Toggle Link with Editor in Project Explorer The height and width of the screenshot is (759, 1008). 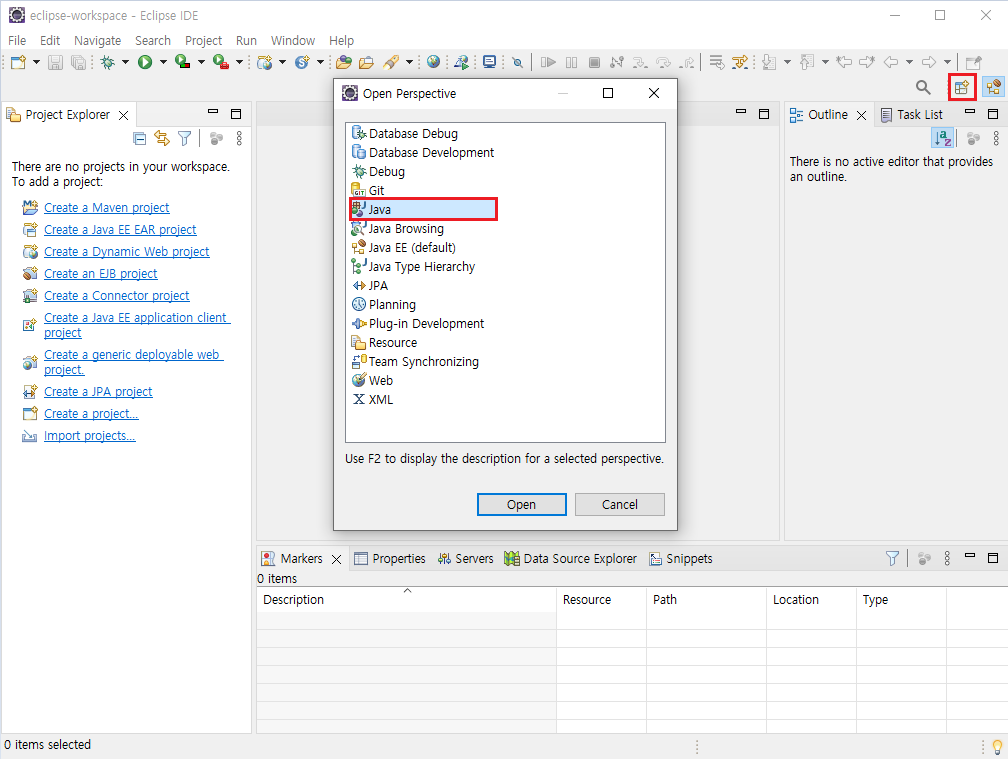161,138
